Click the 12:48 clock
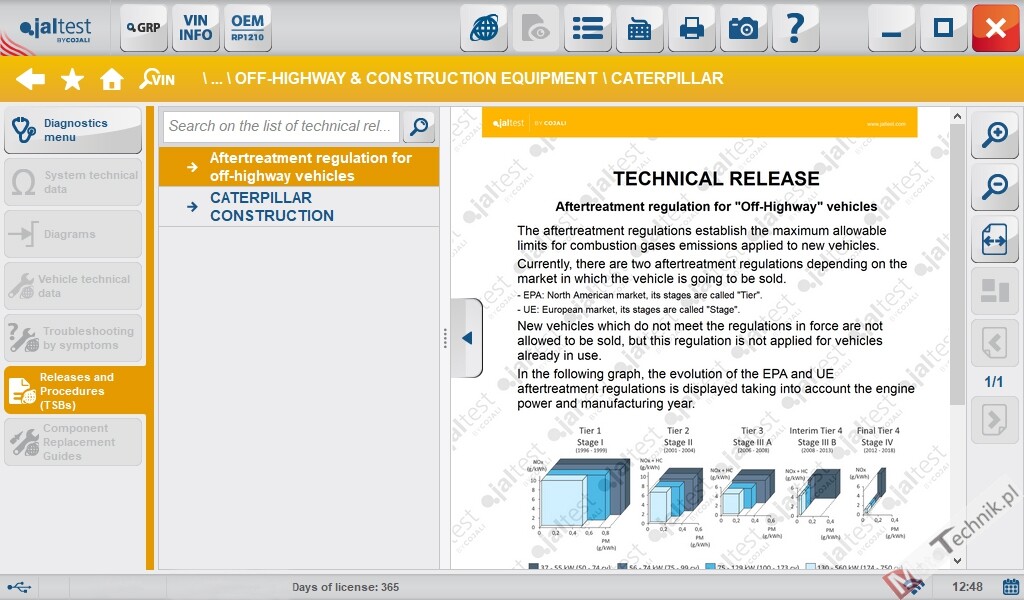The height and width of the screenshot is (600, 1024). click(x=967, y=587)
